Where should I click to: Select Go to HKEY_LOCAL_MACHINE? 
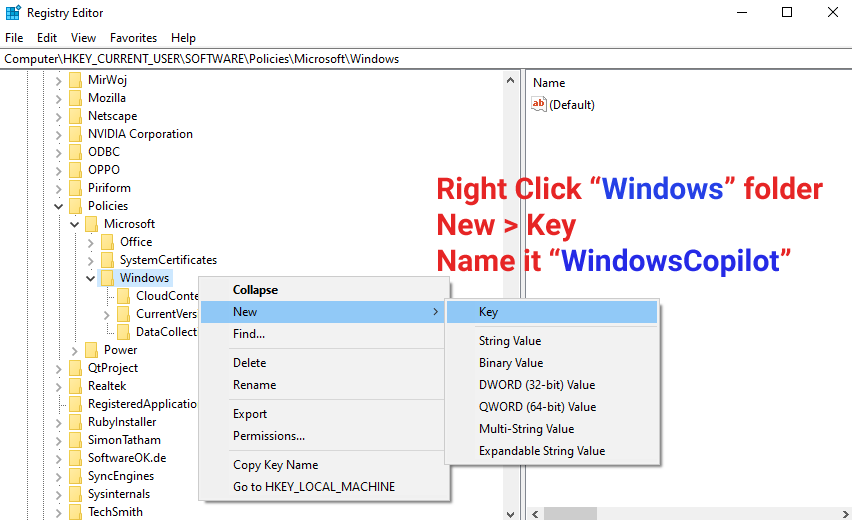(323, 487)
